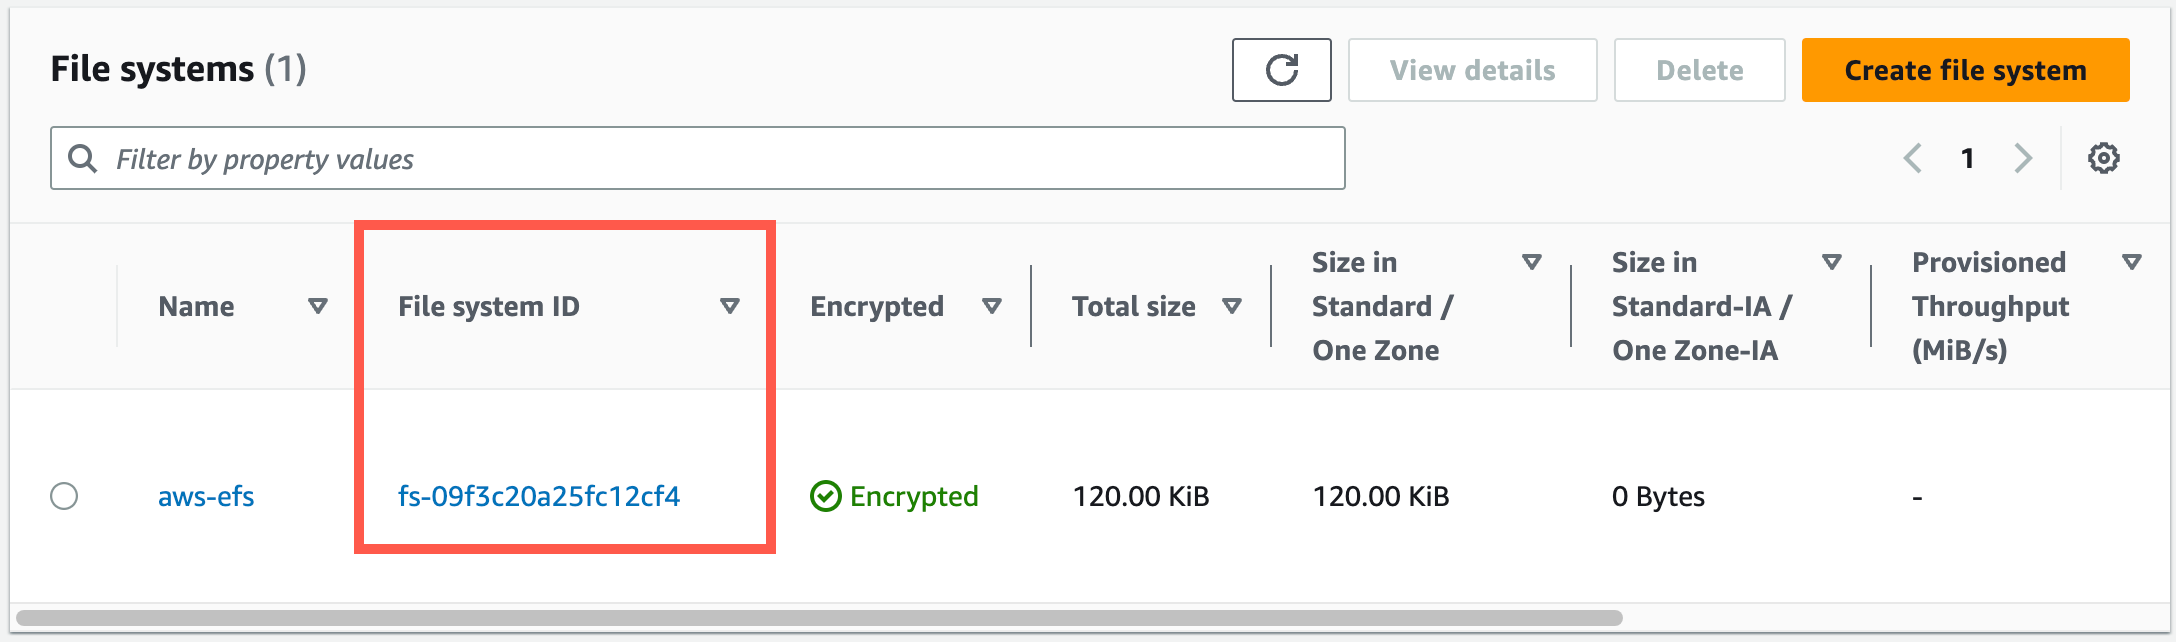Select the aws-efs file system radio button
2176x642 pixels.
pyautogui.click(x=65, y=495)
